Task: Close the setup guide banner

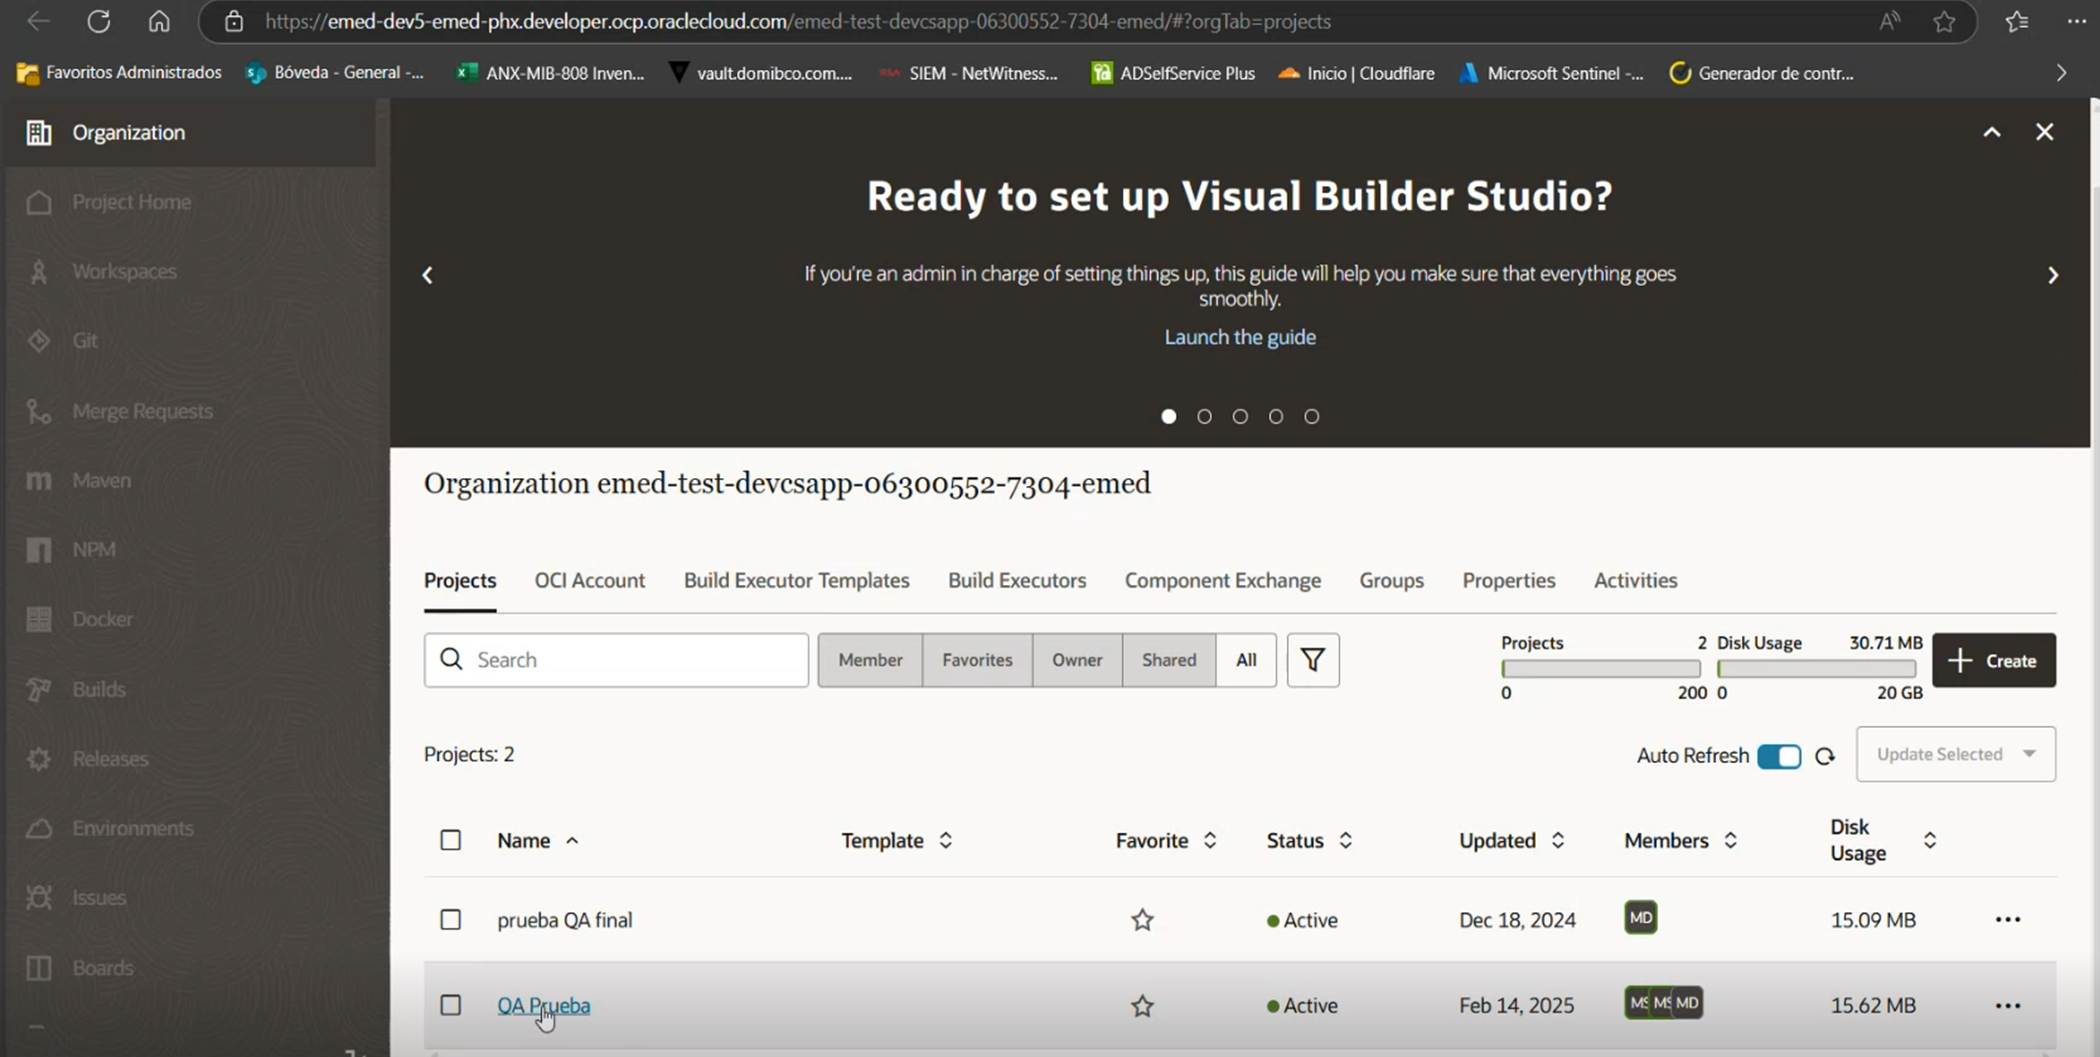Action: [2045, 132]
